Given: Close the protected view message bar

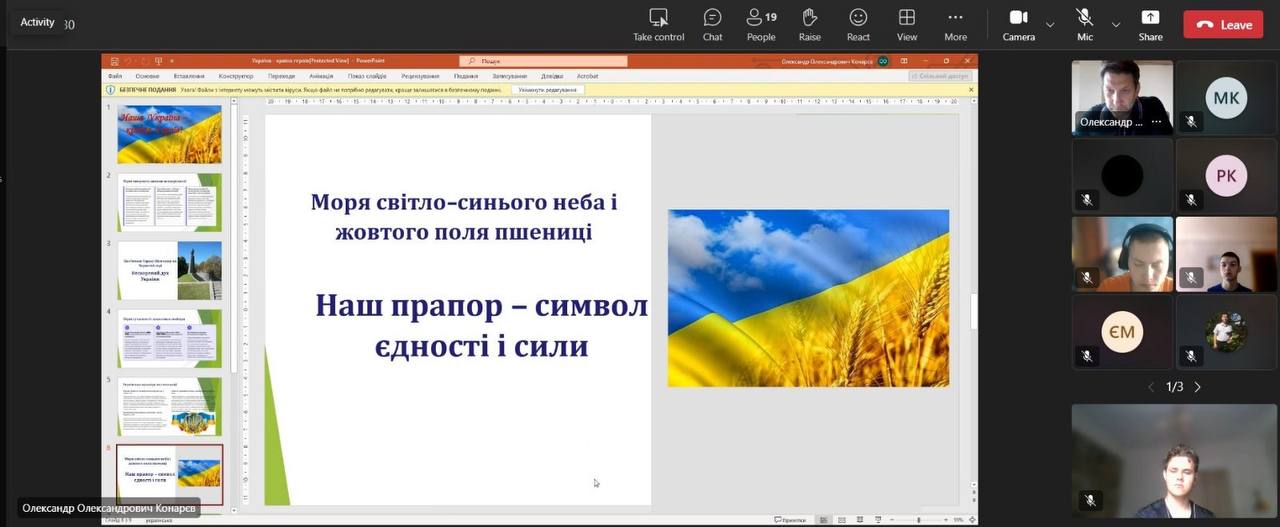Looking at the screenshot, I should 969,90.
